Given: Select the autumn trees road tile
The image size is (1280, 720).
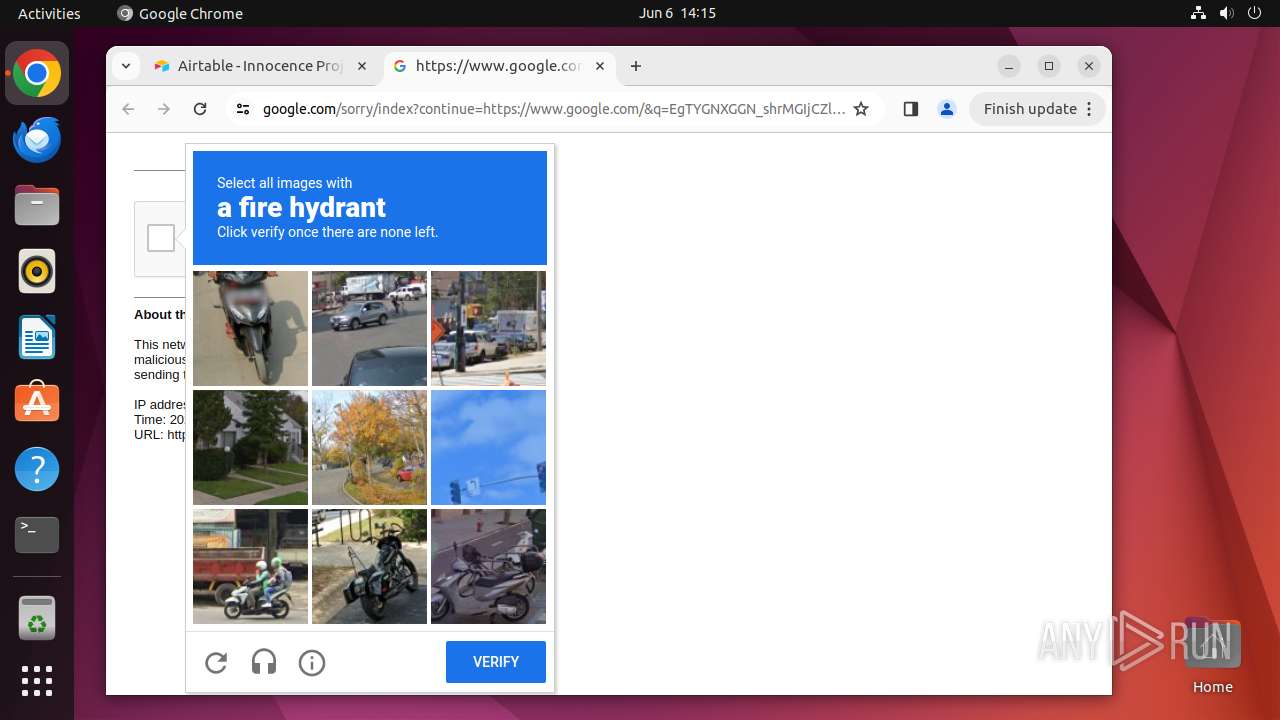Looking at the screenshot, I should click(369, 447).
